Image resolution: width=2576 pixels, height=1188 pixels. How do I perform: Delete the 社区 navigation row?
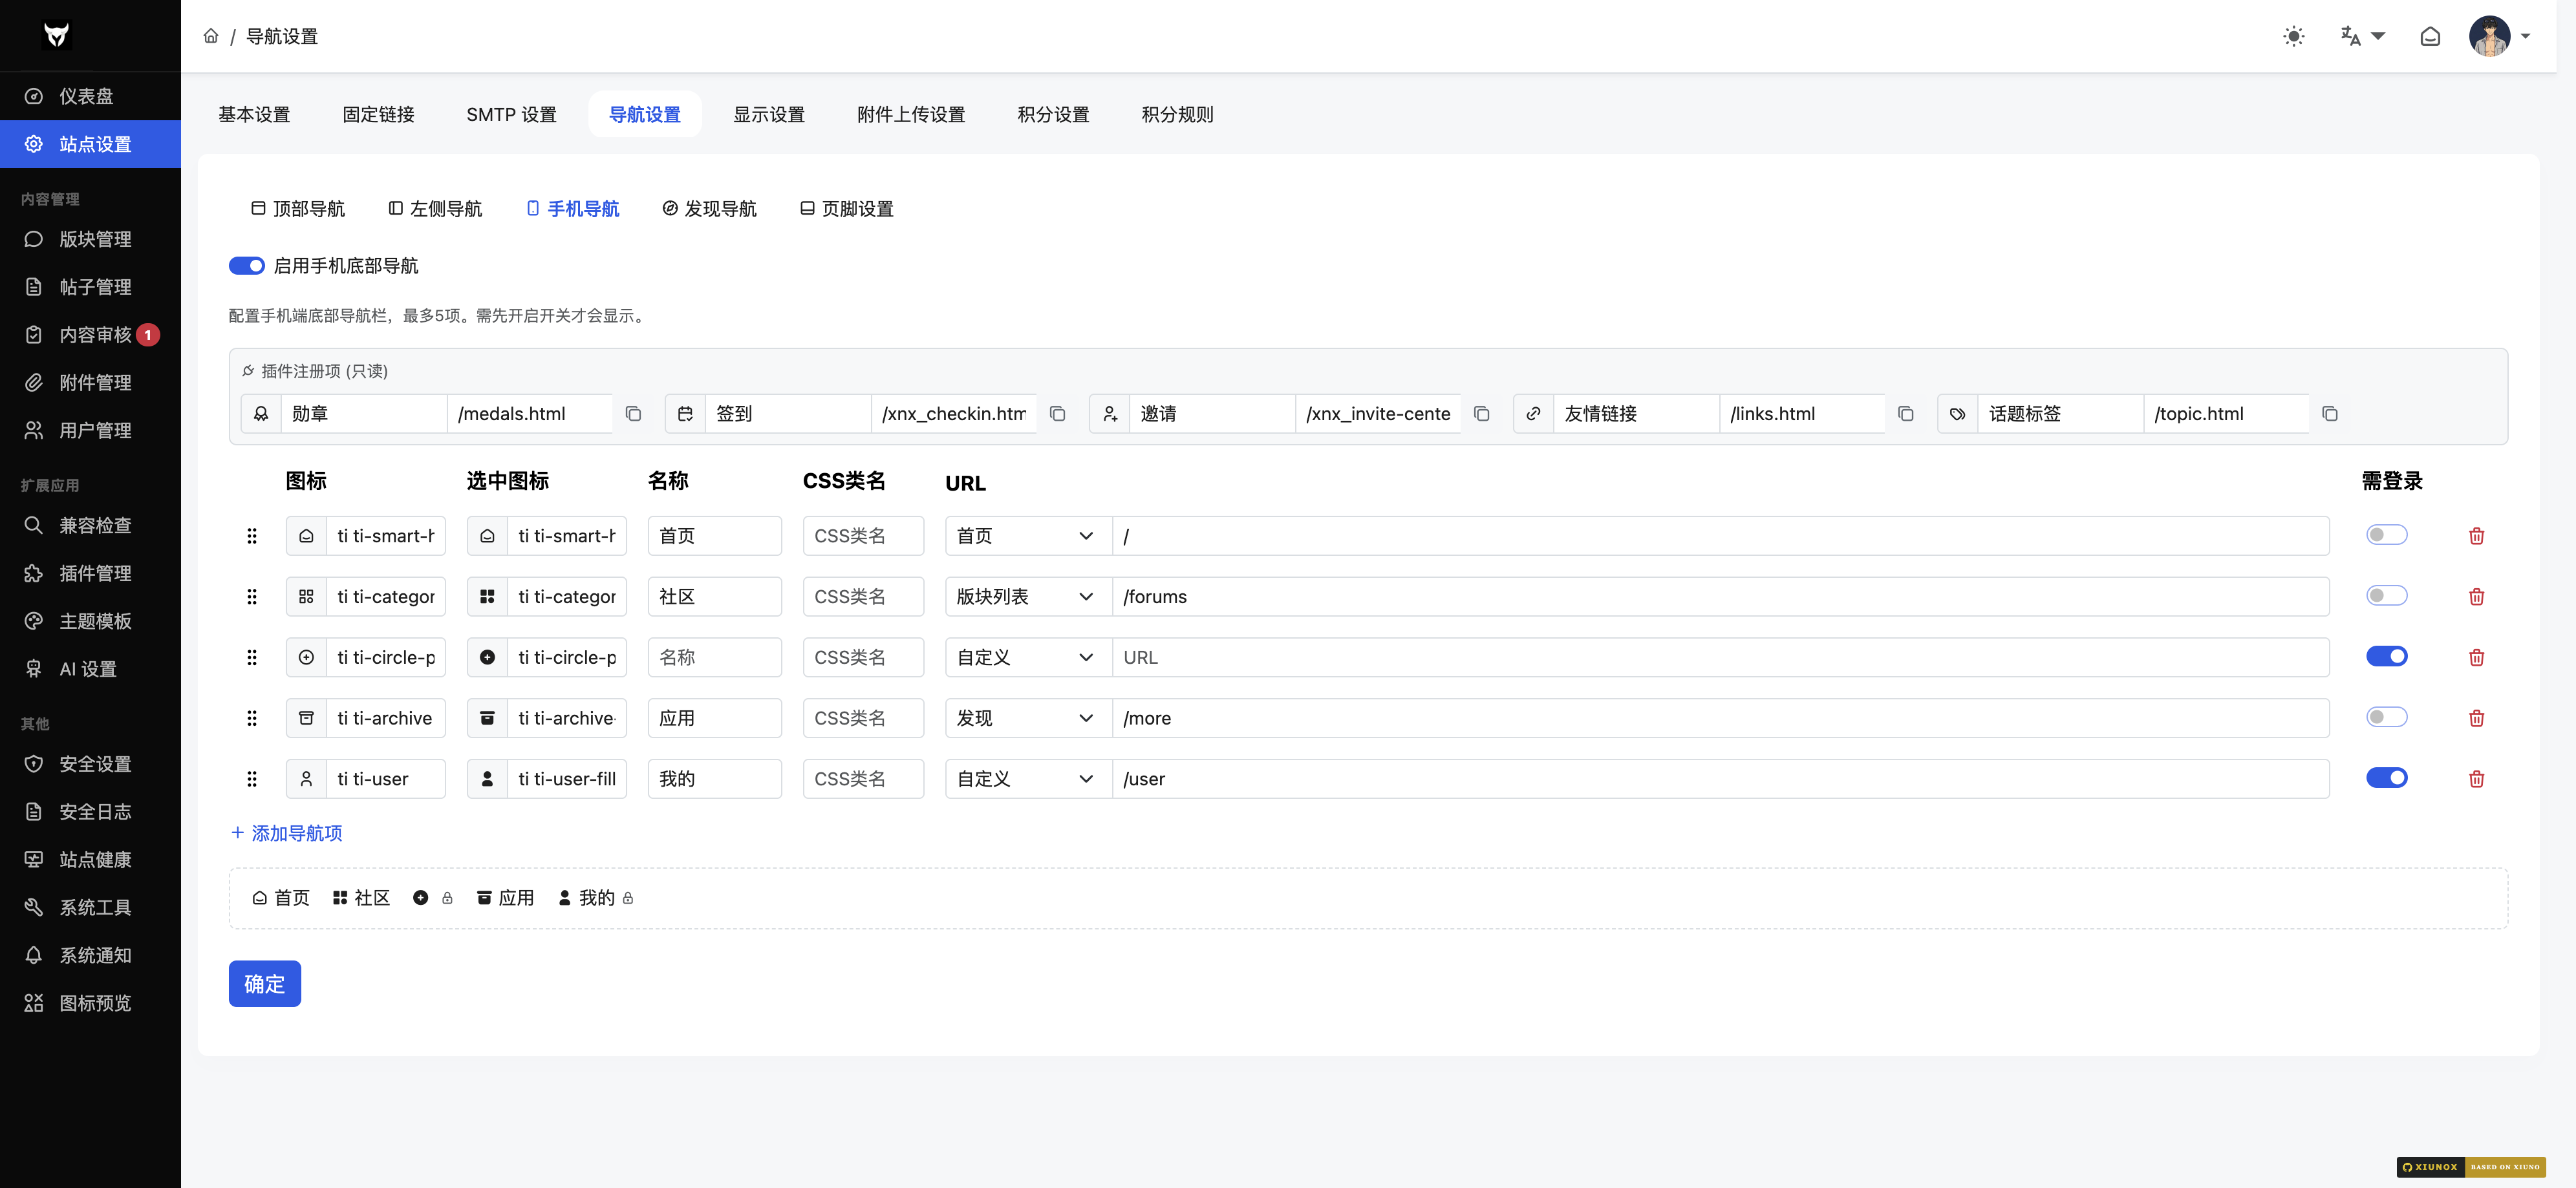[x=2476, y=597]
